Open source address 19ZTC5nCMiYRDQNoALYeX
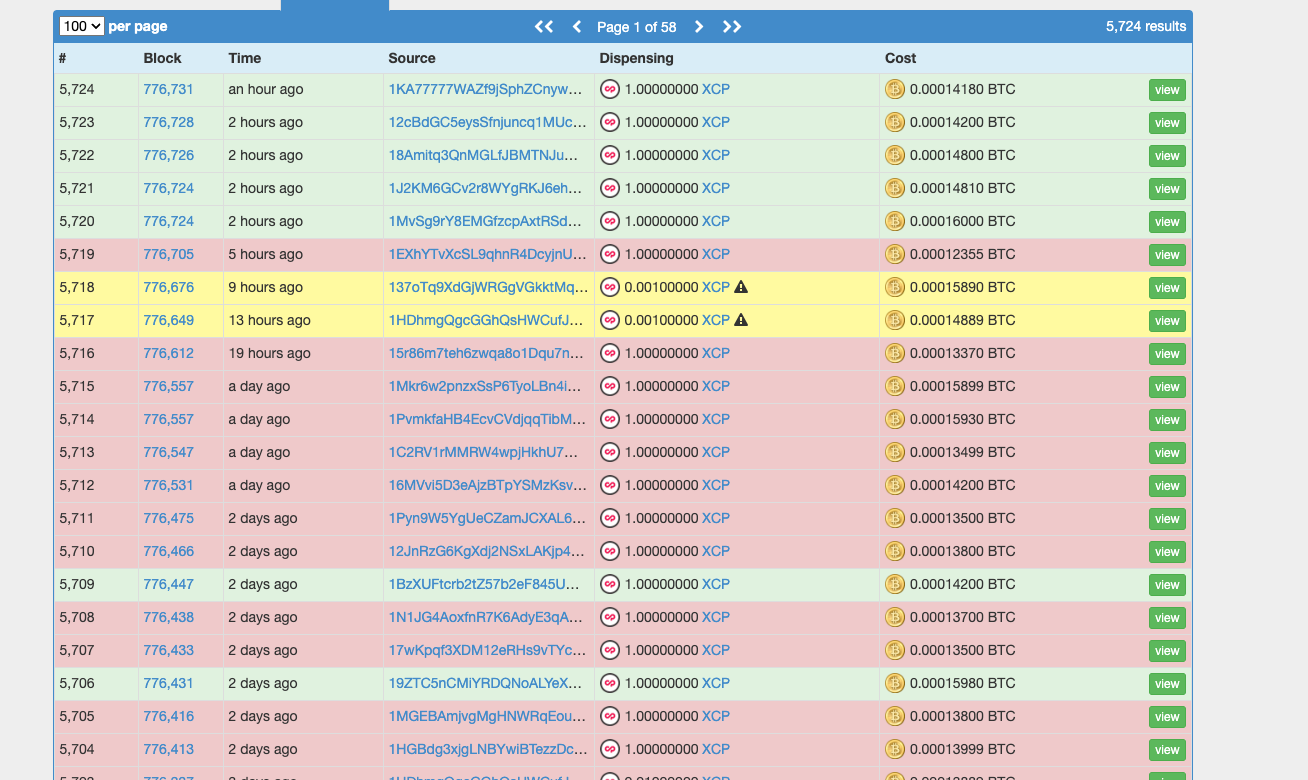 [486, 683]
